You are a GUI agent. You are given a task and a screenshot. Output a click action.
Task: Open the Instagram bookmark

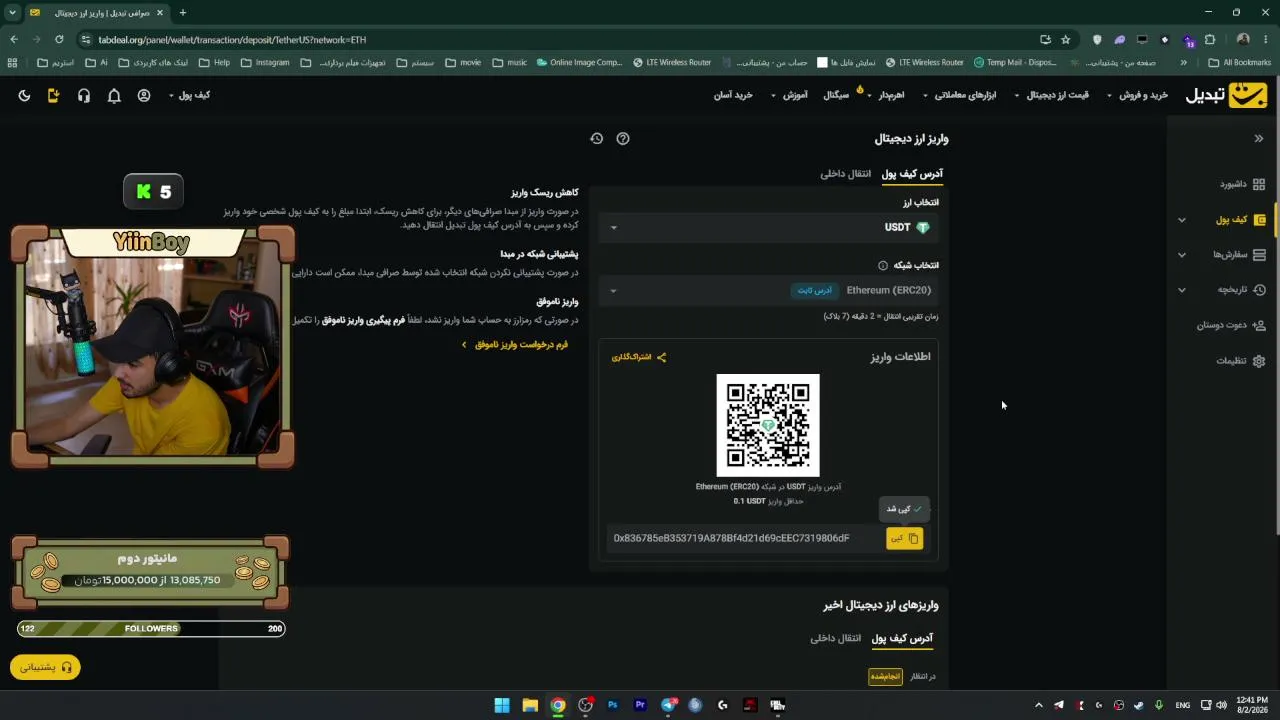click(x=265, y=63)
